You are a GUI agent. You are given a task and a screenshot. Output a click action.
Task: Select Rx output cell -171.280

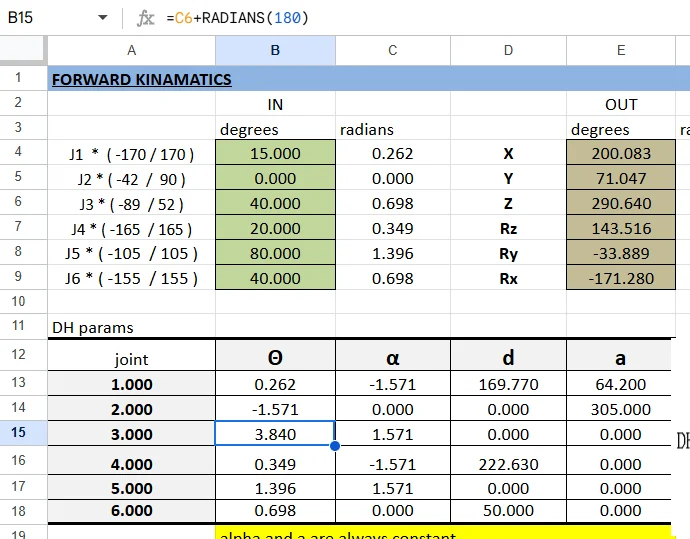621,277
